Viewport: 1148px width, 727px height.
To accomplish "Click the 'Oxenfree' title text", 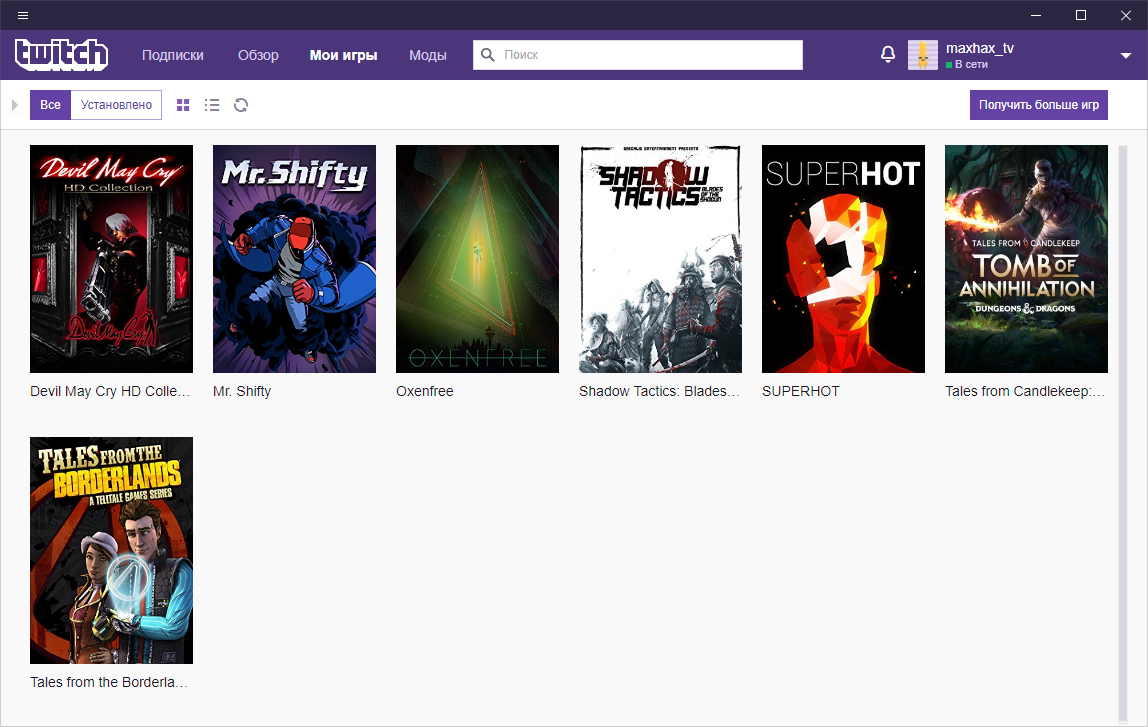I will [425, 391].
